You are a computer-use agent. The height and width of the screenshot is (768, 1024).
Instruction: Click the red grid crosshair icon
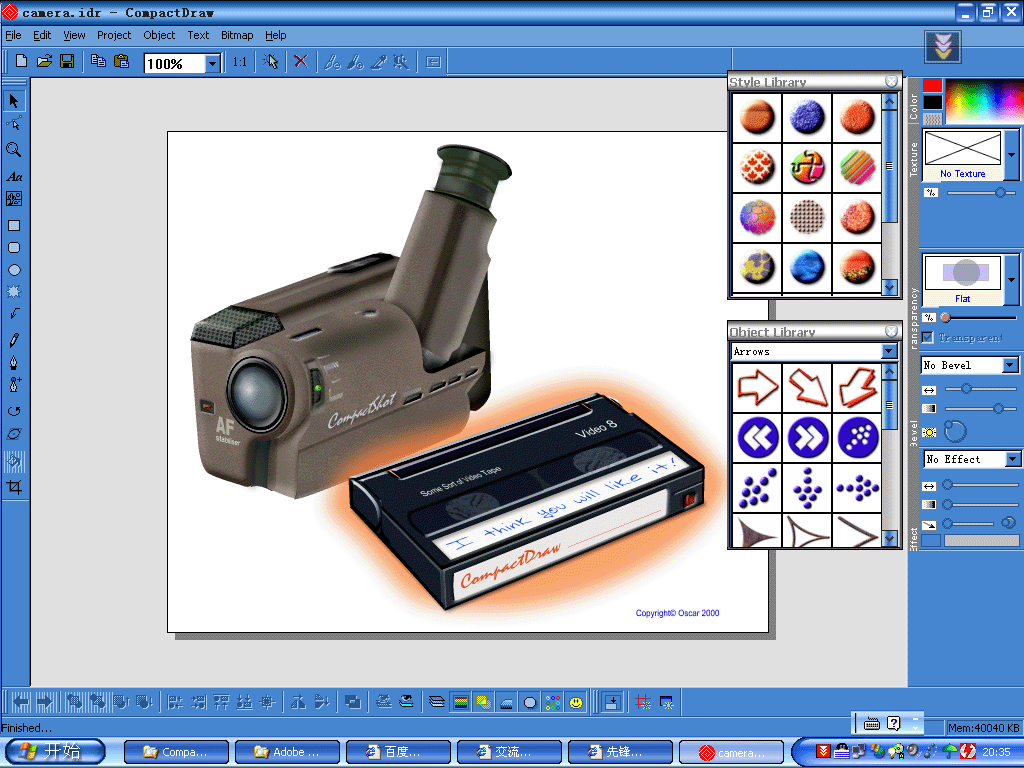643,703
